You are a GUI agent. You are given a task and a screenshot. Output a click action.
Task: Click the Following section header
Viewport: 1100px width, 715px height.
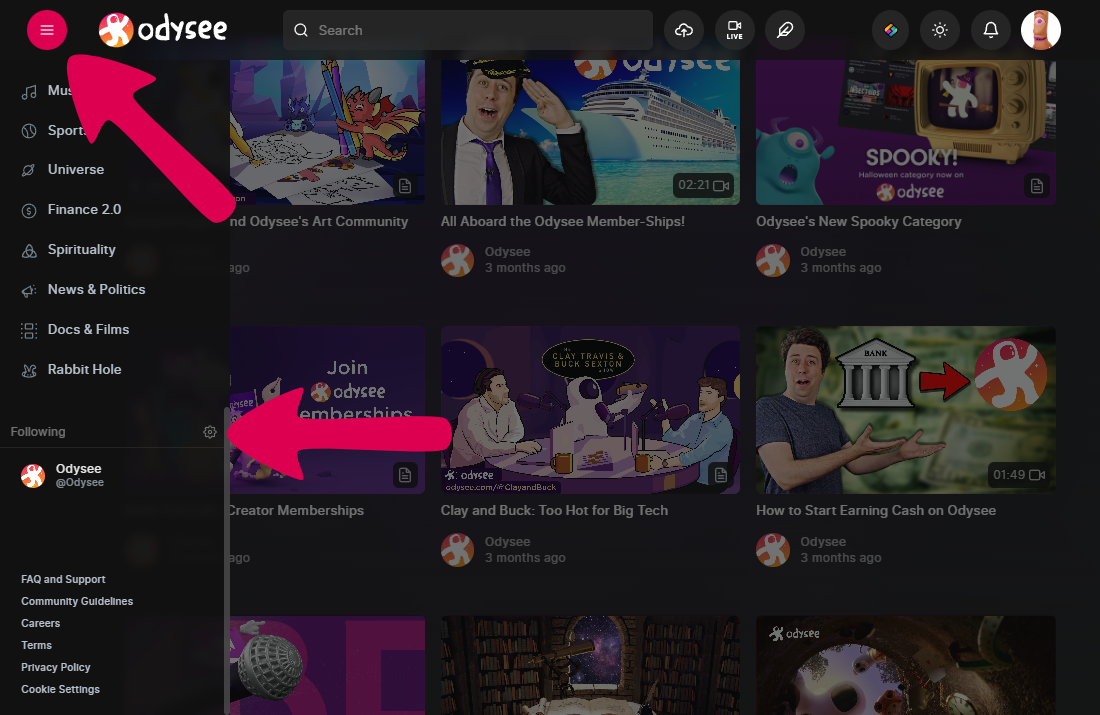point(38,432)
